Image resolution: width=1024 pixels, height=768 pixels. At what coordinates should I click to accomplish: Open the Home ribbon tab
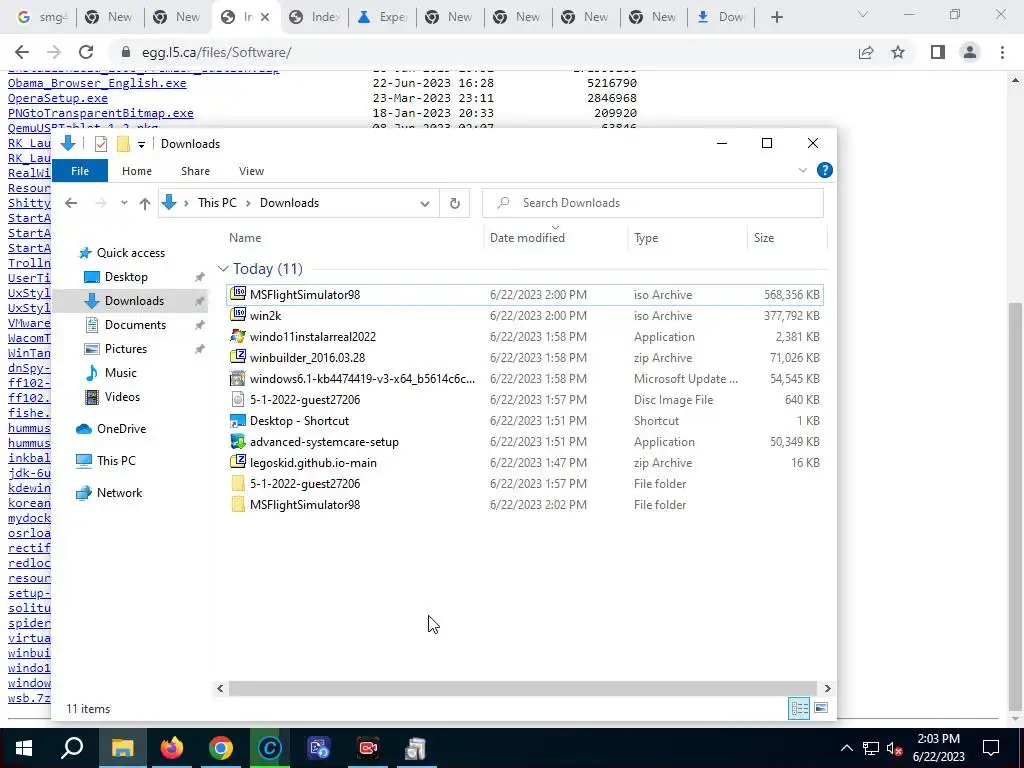click(x=136, y=170)
